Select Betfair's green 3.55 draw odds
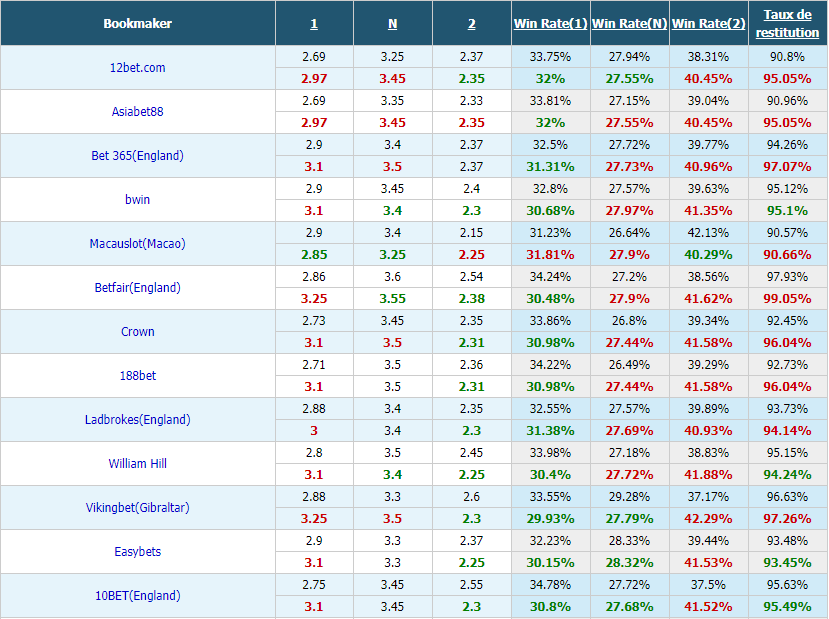 click(x=392, y=299)
